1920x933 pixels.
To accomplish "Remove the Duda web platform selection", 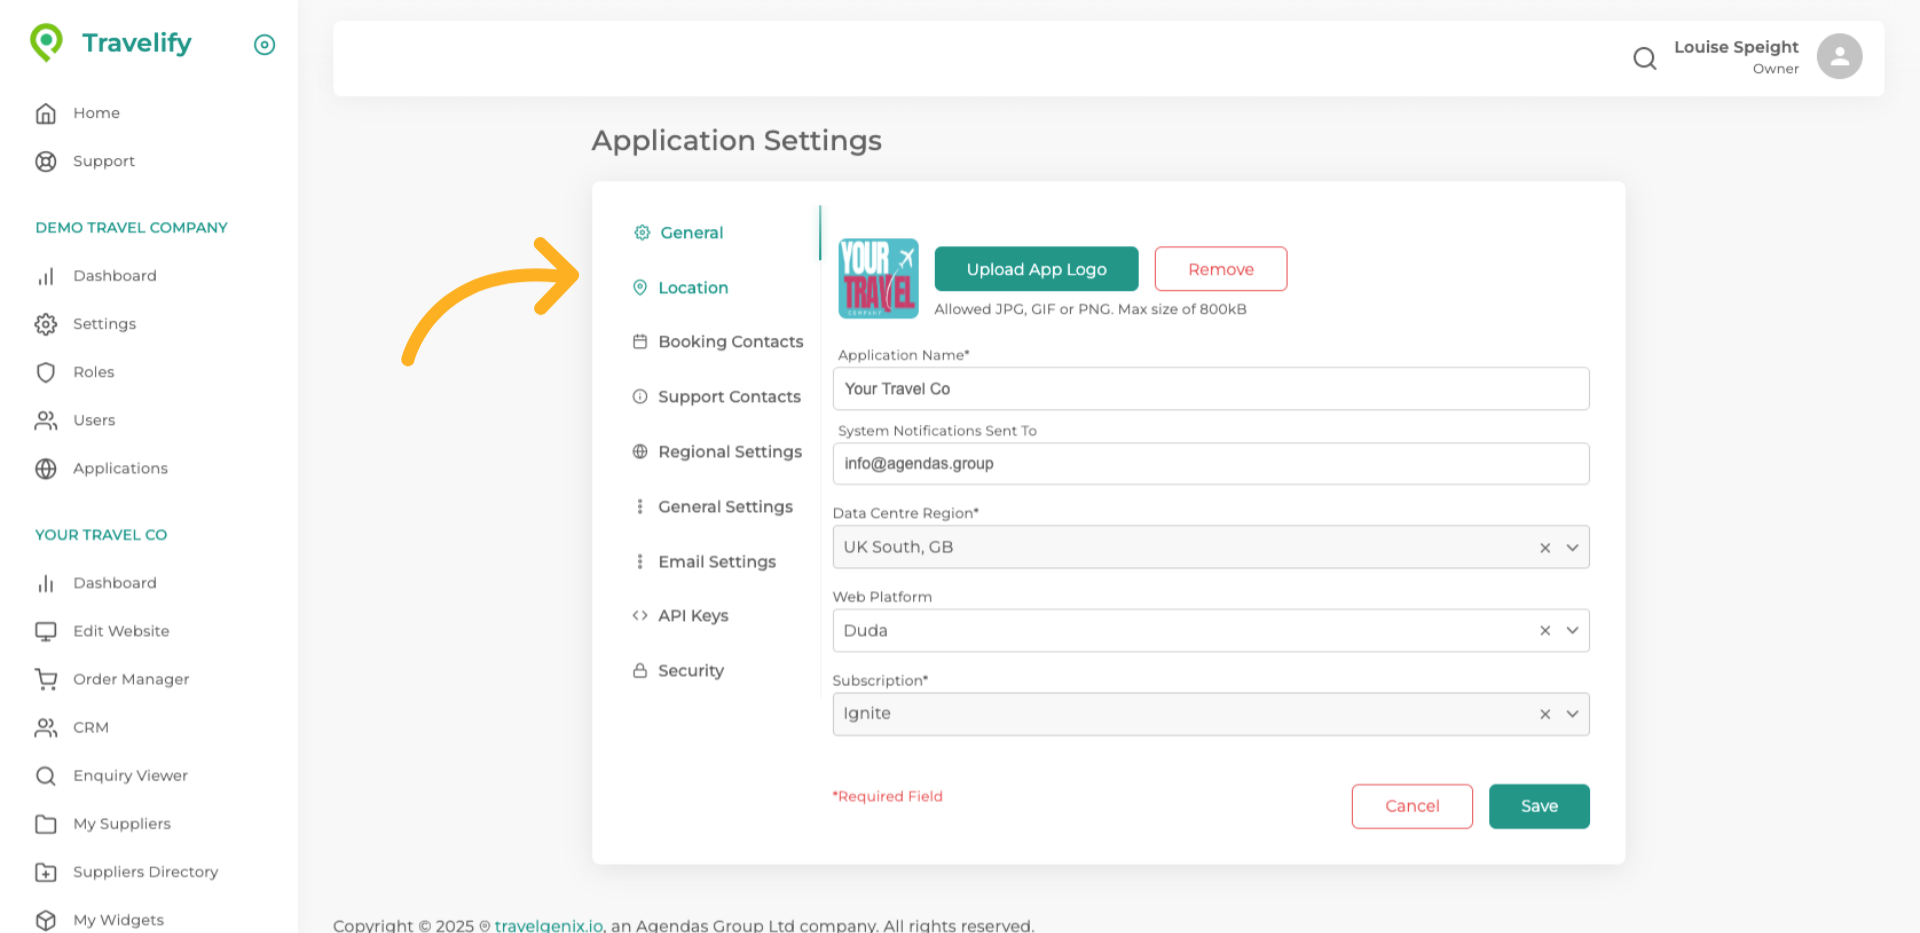I will 1545,630.
